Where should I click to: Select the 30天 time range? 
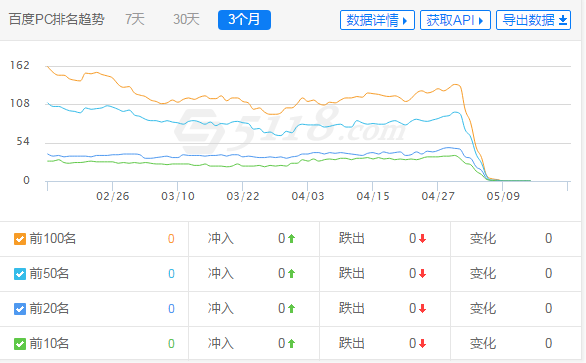coord(186,19)
